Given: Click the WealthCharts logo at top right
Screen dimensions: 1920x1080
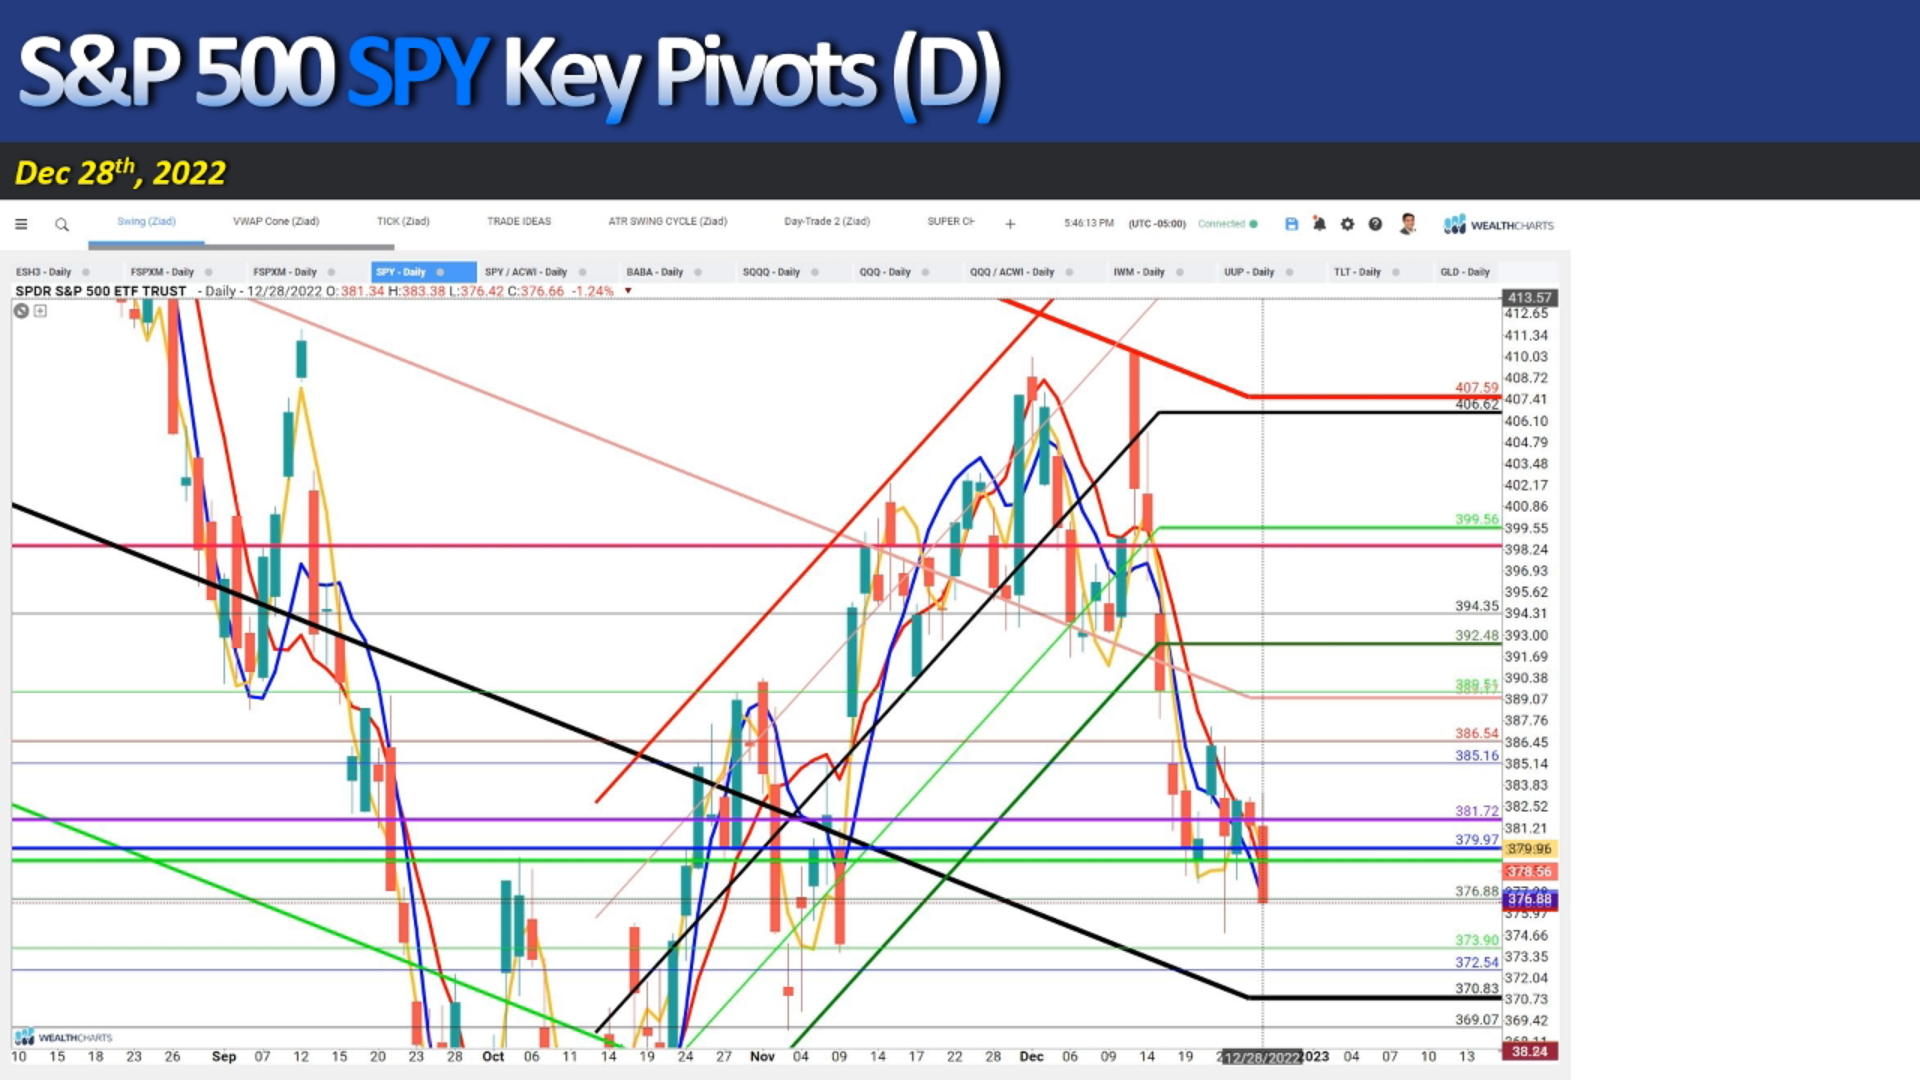Looking at the screenshot, I should (x=1498, y=225).
